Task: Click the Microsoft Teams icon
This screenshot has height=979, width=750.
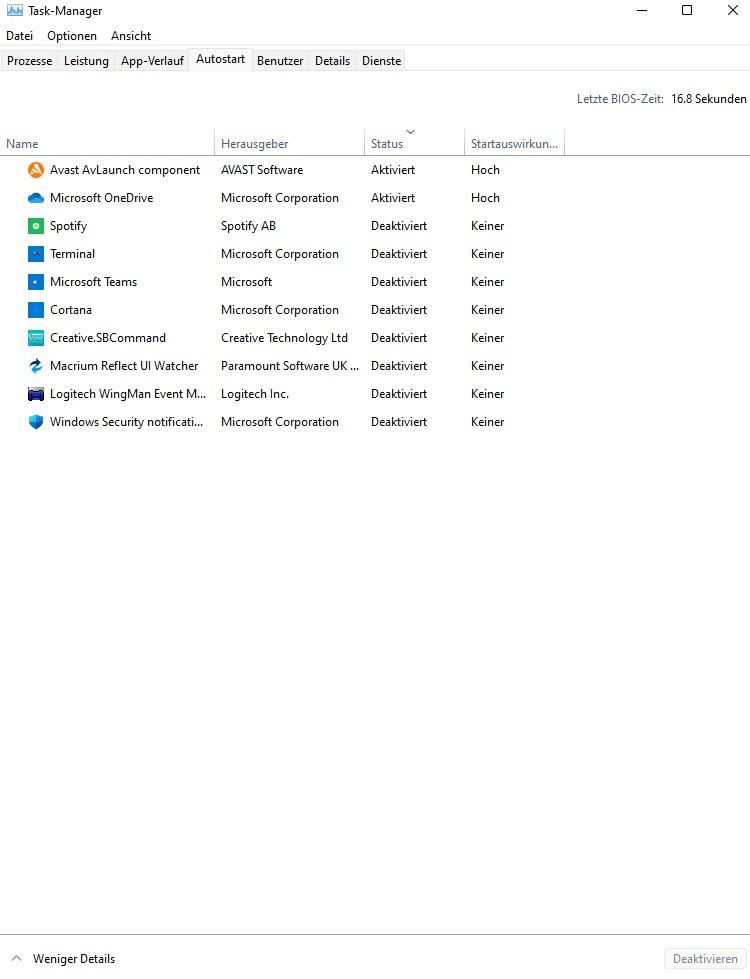Action: tap(36, 282)
